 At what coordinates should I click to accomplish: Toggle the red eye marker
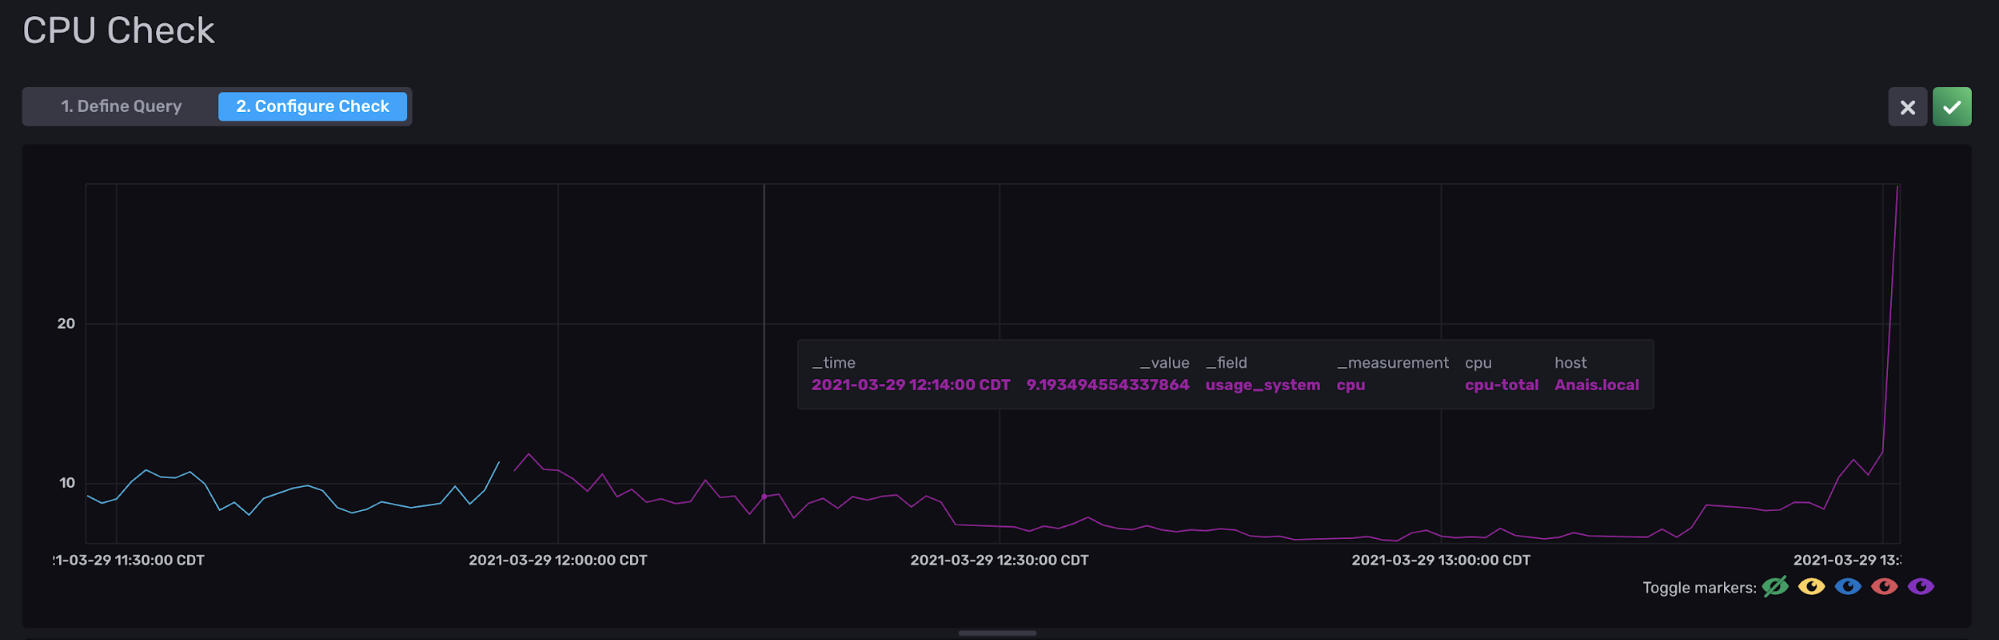[x=1884, y=587]
